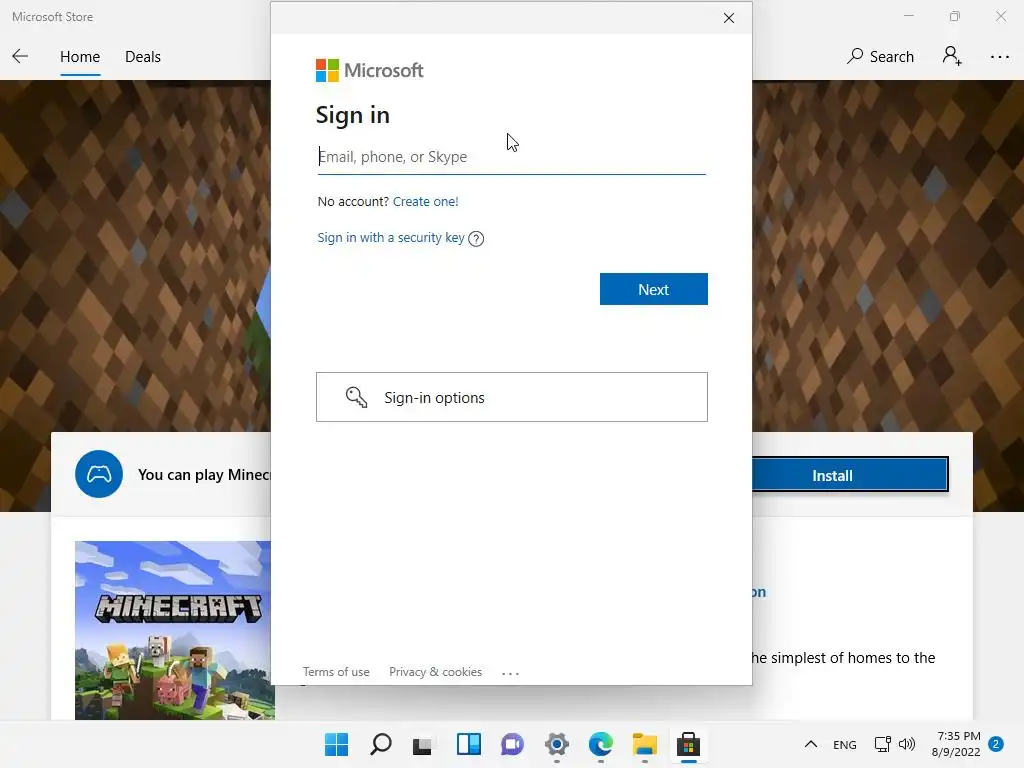Open Terms of use link
The height and width of the screenshot is (768, 1024).
[x=336, y=672]
